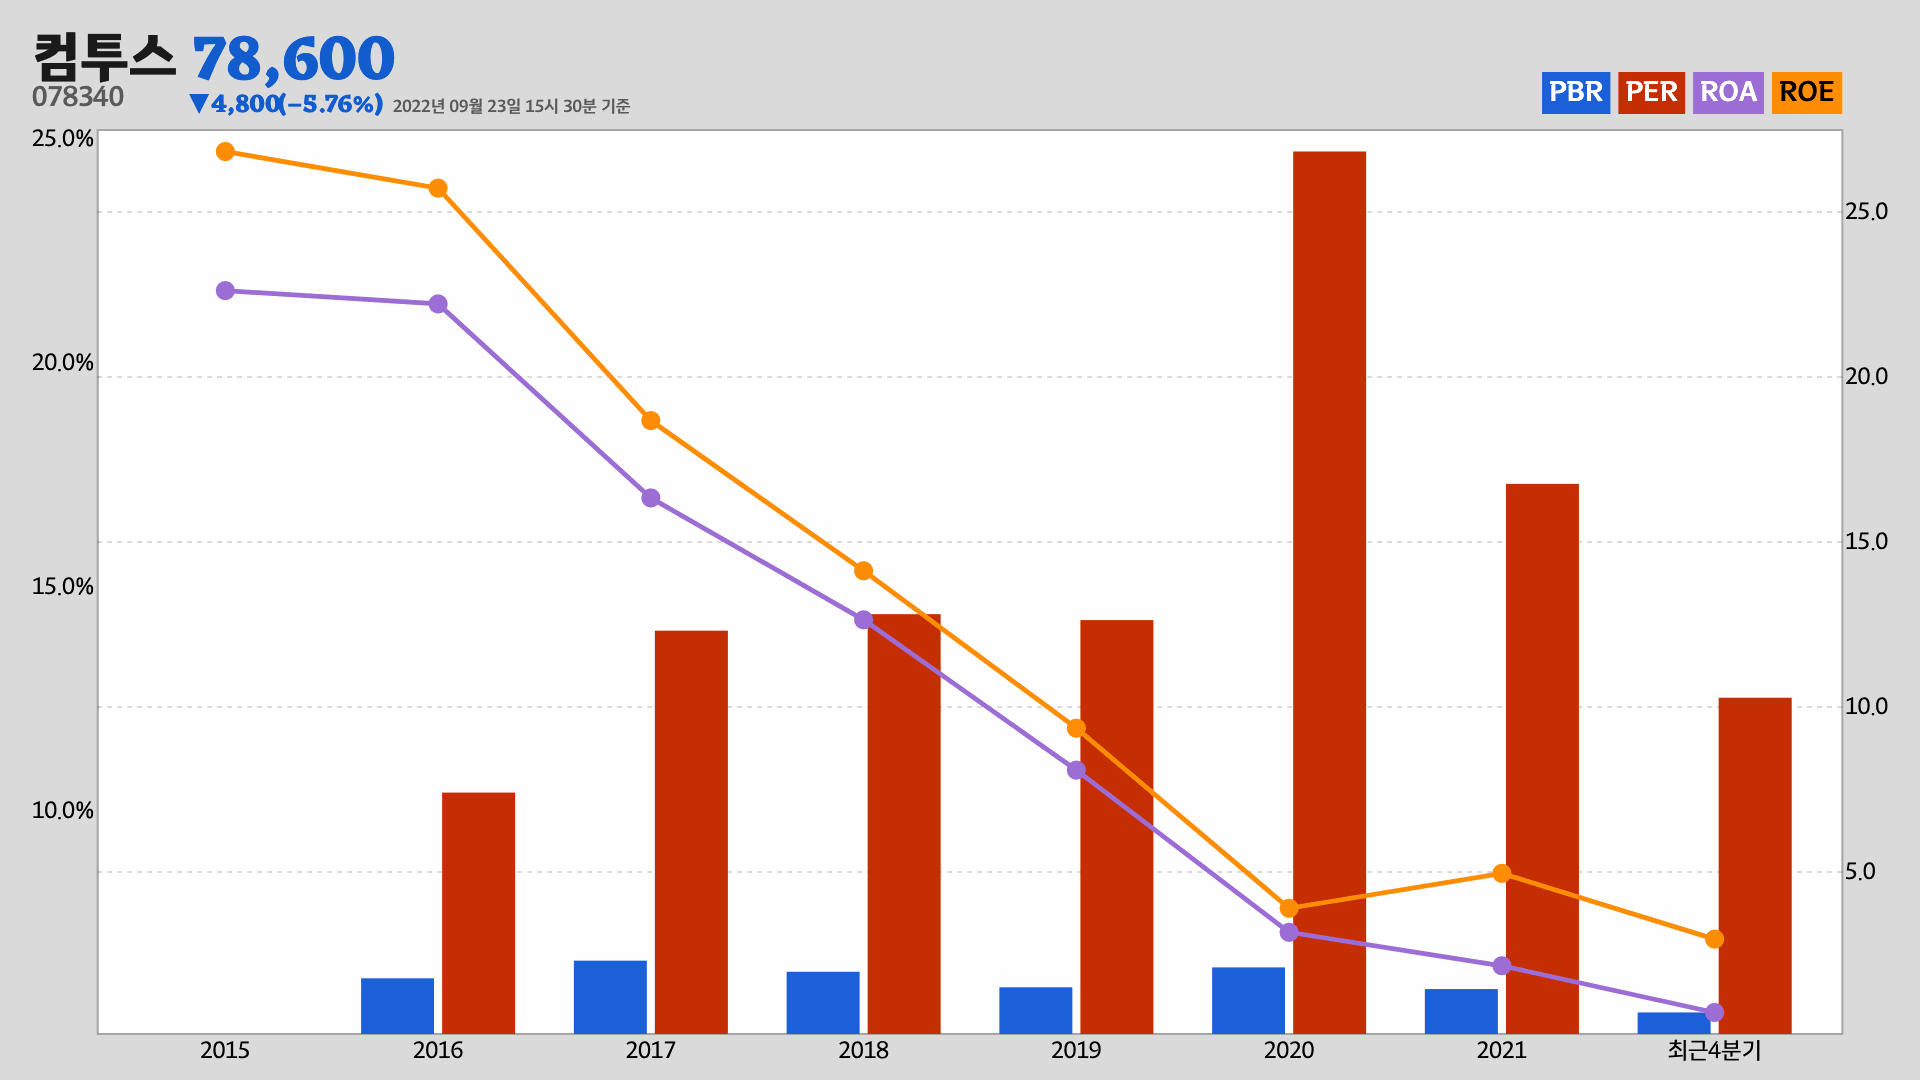1920x1080 pixels.
Task: Click the 2017 purple ROA data point
Action: (x=651, y=498)
